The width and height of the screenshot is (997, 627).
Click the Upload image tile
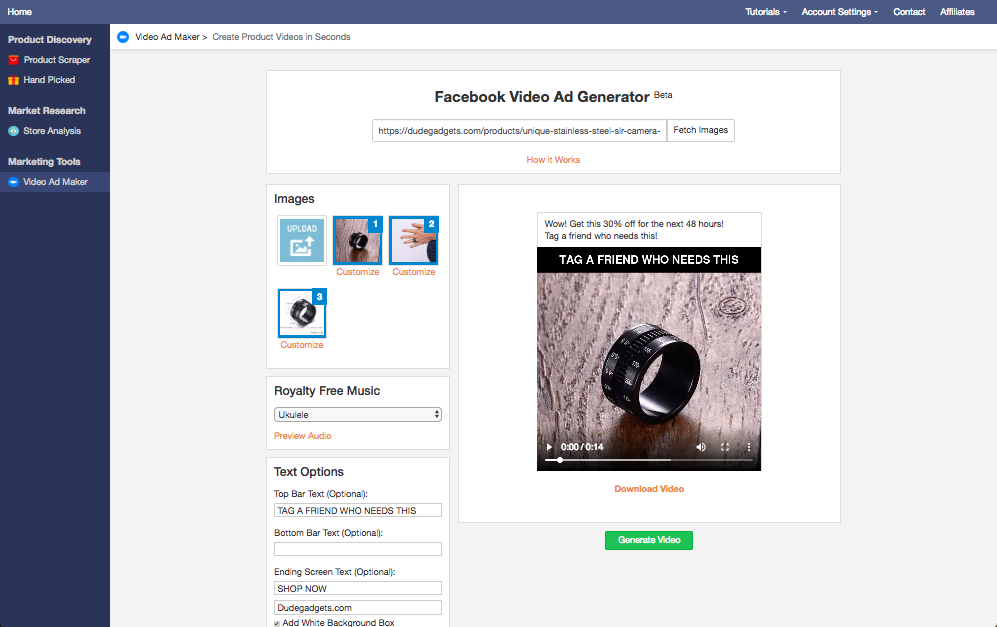coord(302,240)
